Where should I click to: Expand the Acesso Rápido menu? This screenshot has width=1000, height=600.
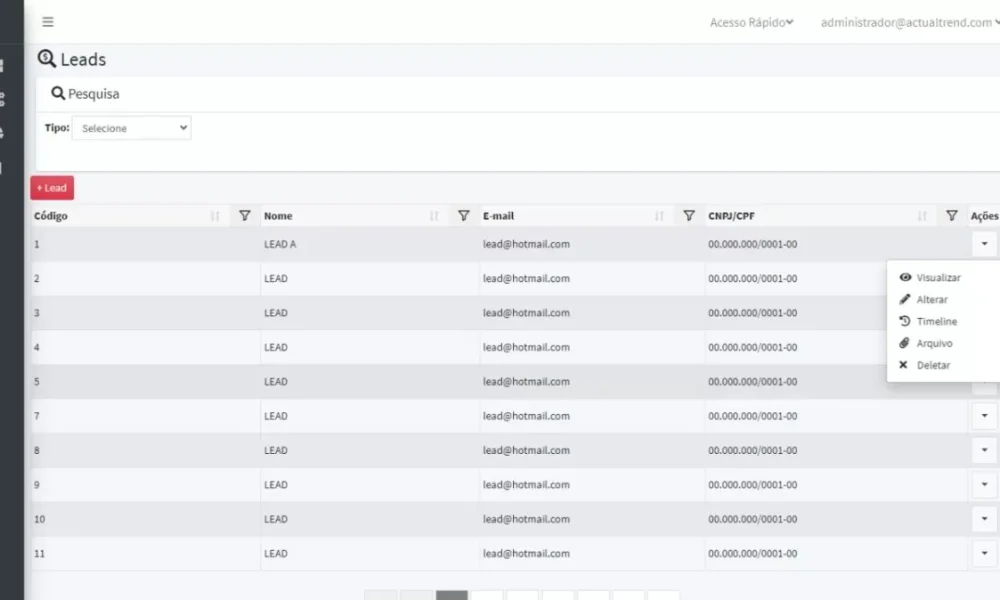point(751,22)
